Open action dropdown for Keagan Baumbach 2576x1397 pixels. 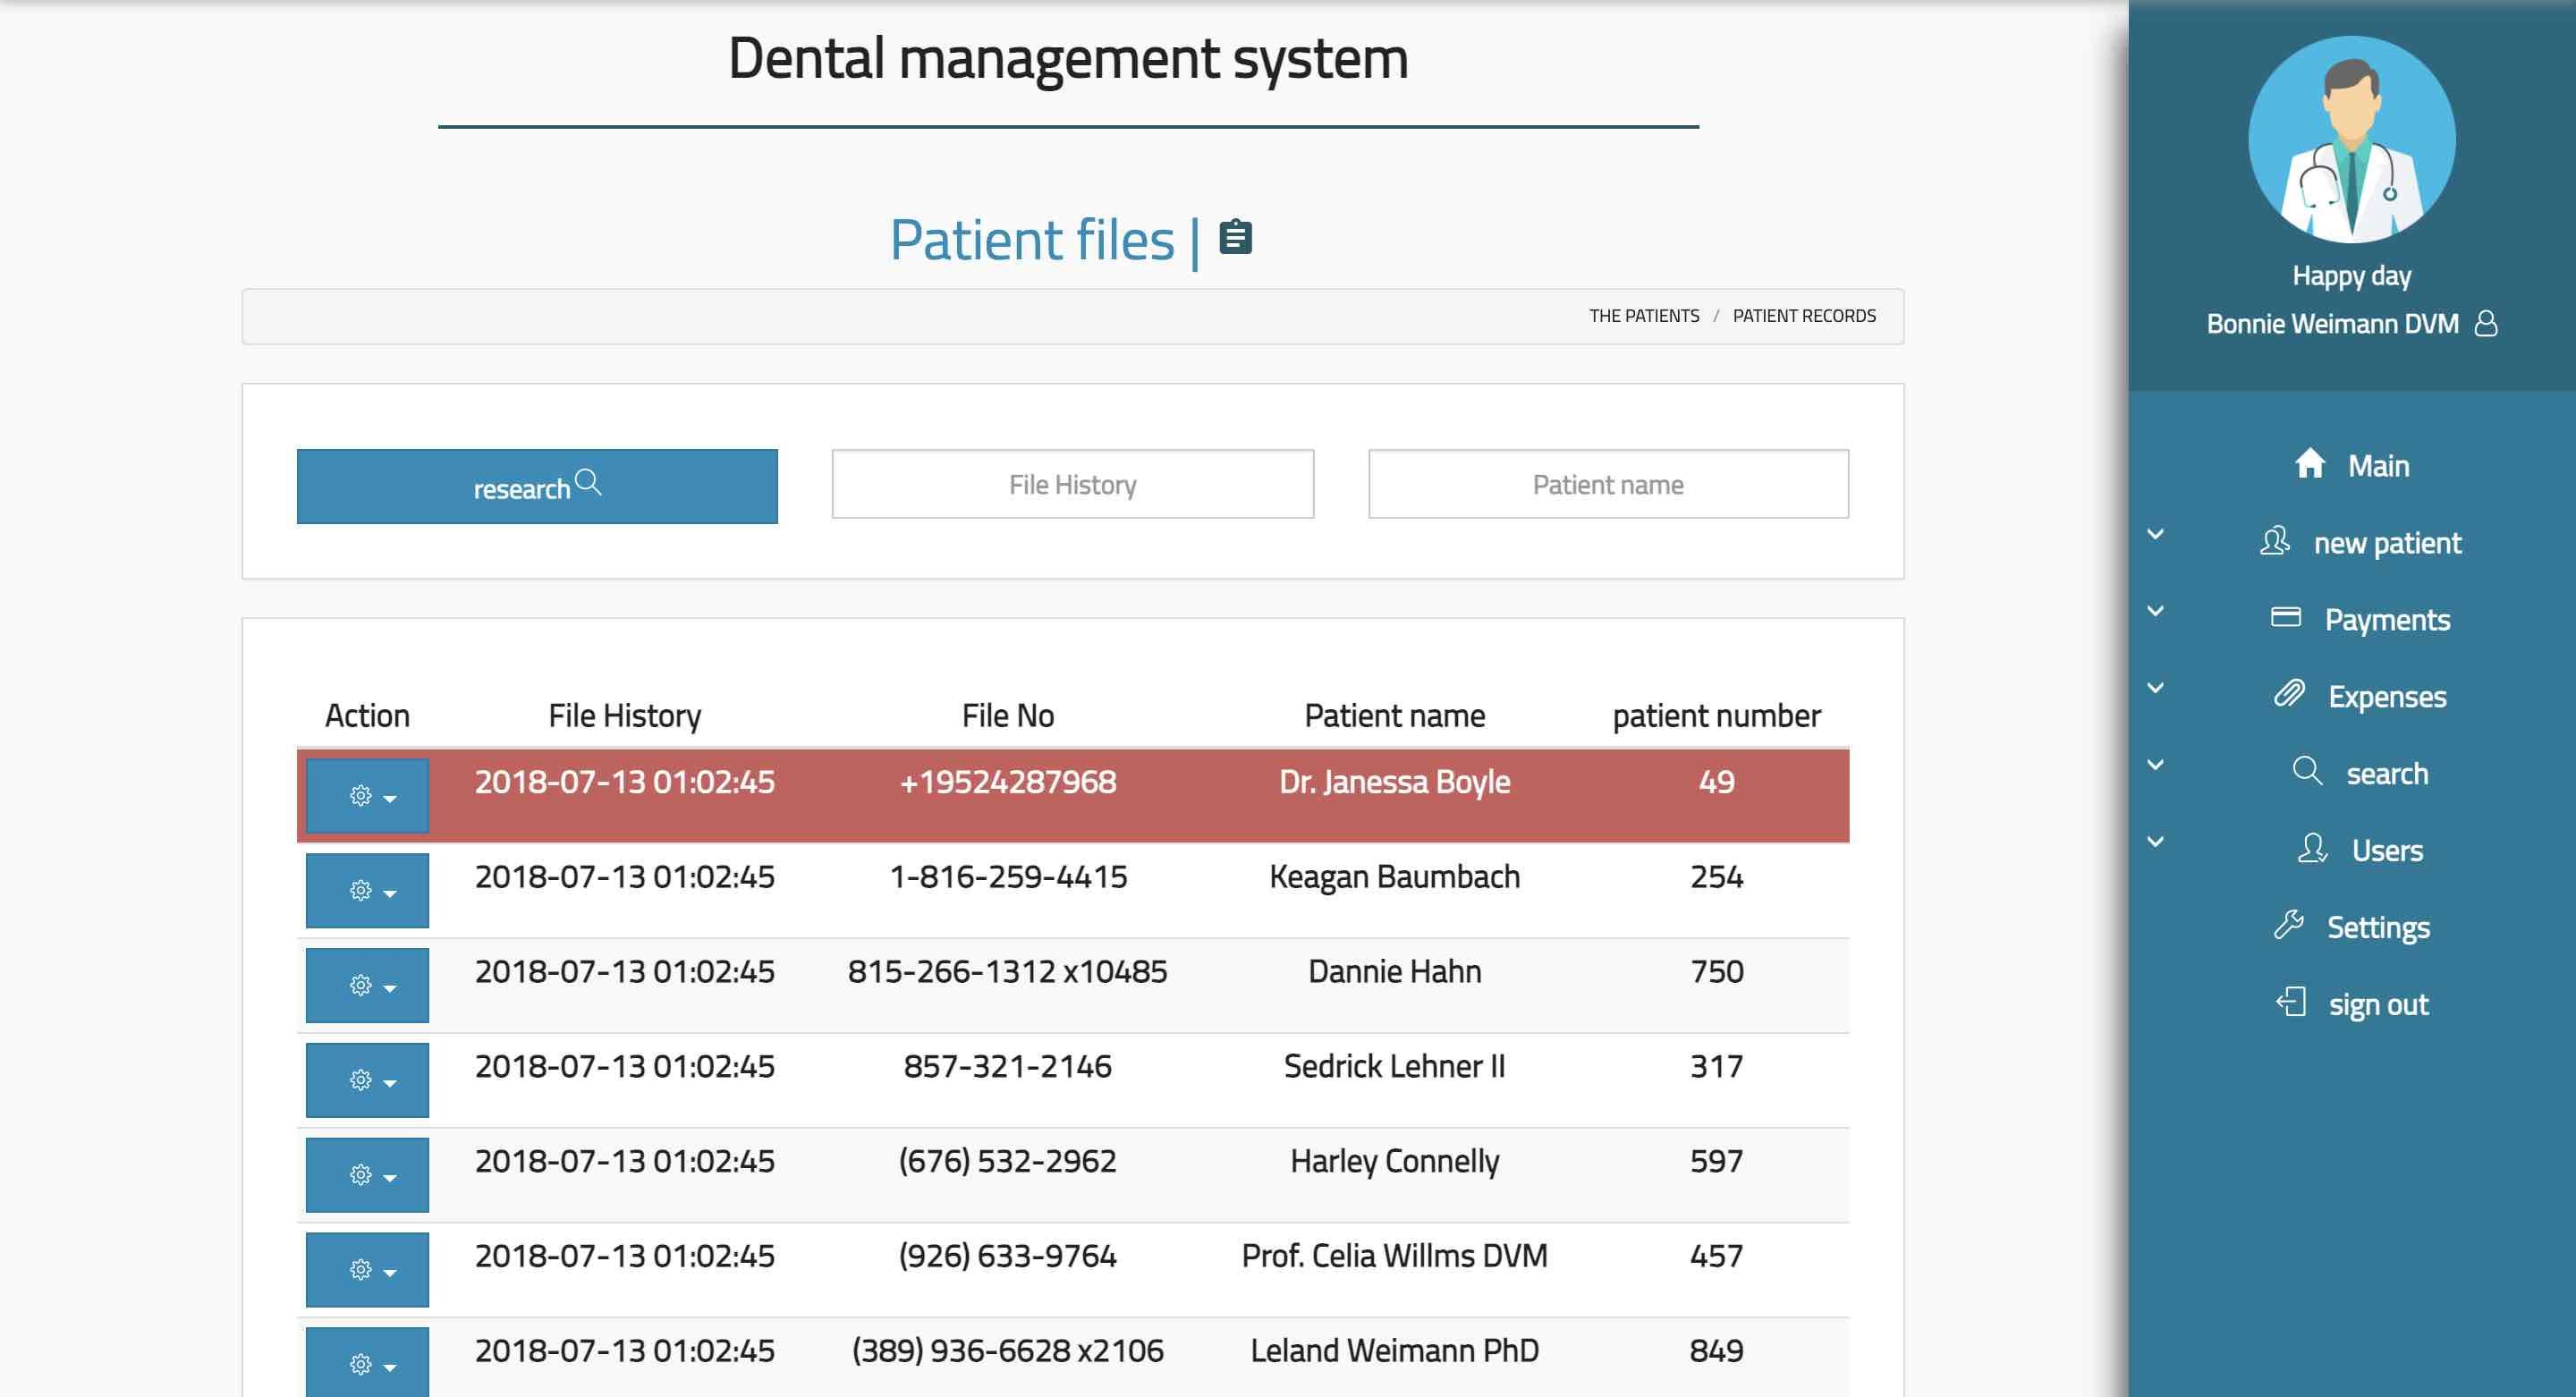point(367,890)
